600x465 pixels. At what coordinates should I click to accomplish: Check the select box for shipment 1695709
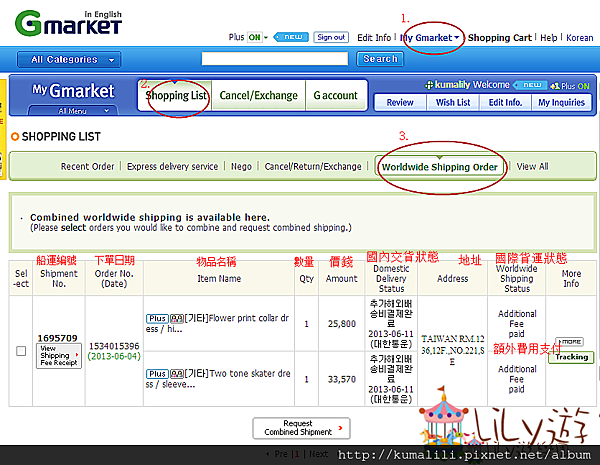(21, 351)
